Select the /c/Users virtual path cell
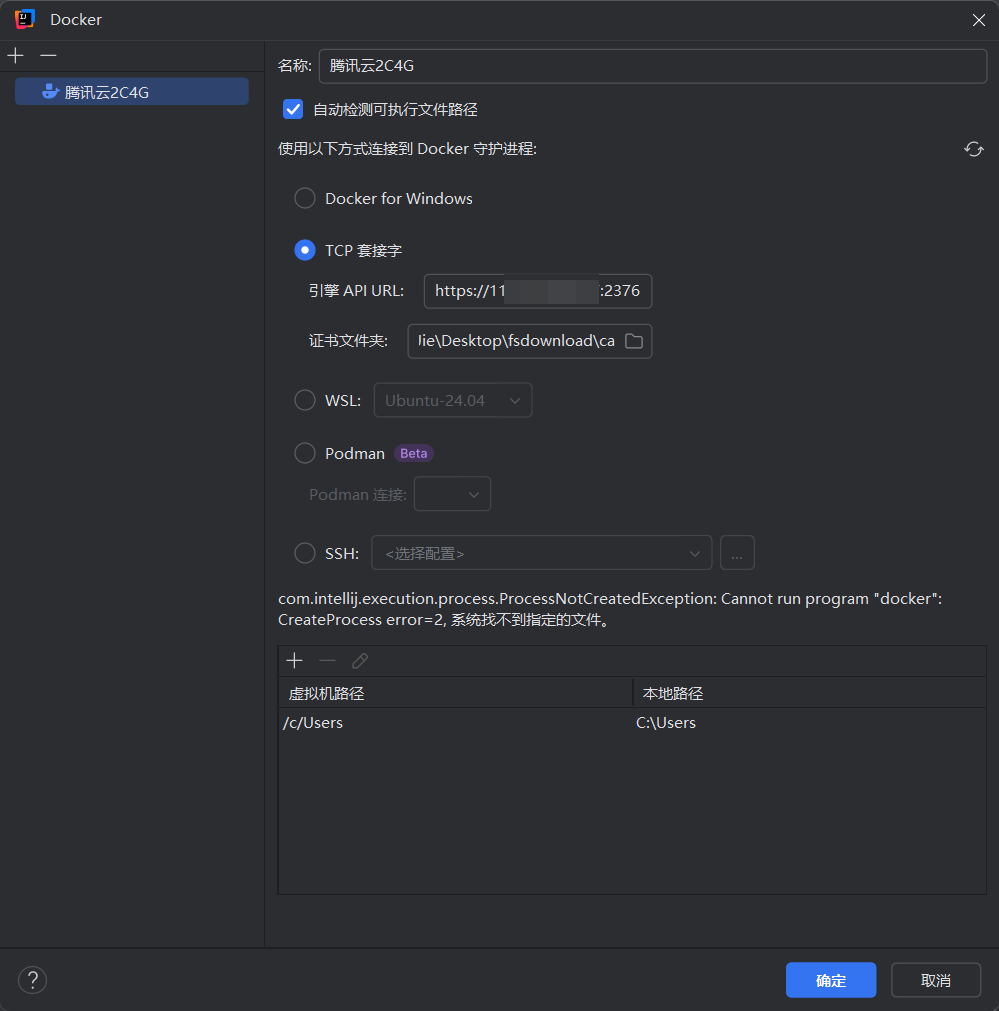Screen dimensions: 999x1011 pos(455,723)
